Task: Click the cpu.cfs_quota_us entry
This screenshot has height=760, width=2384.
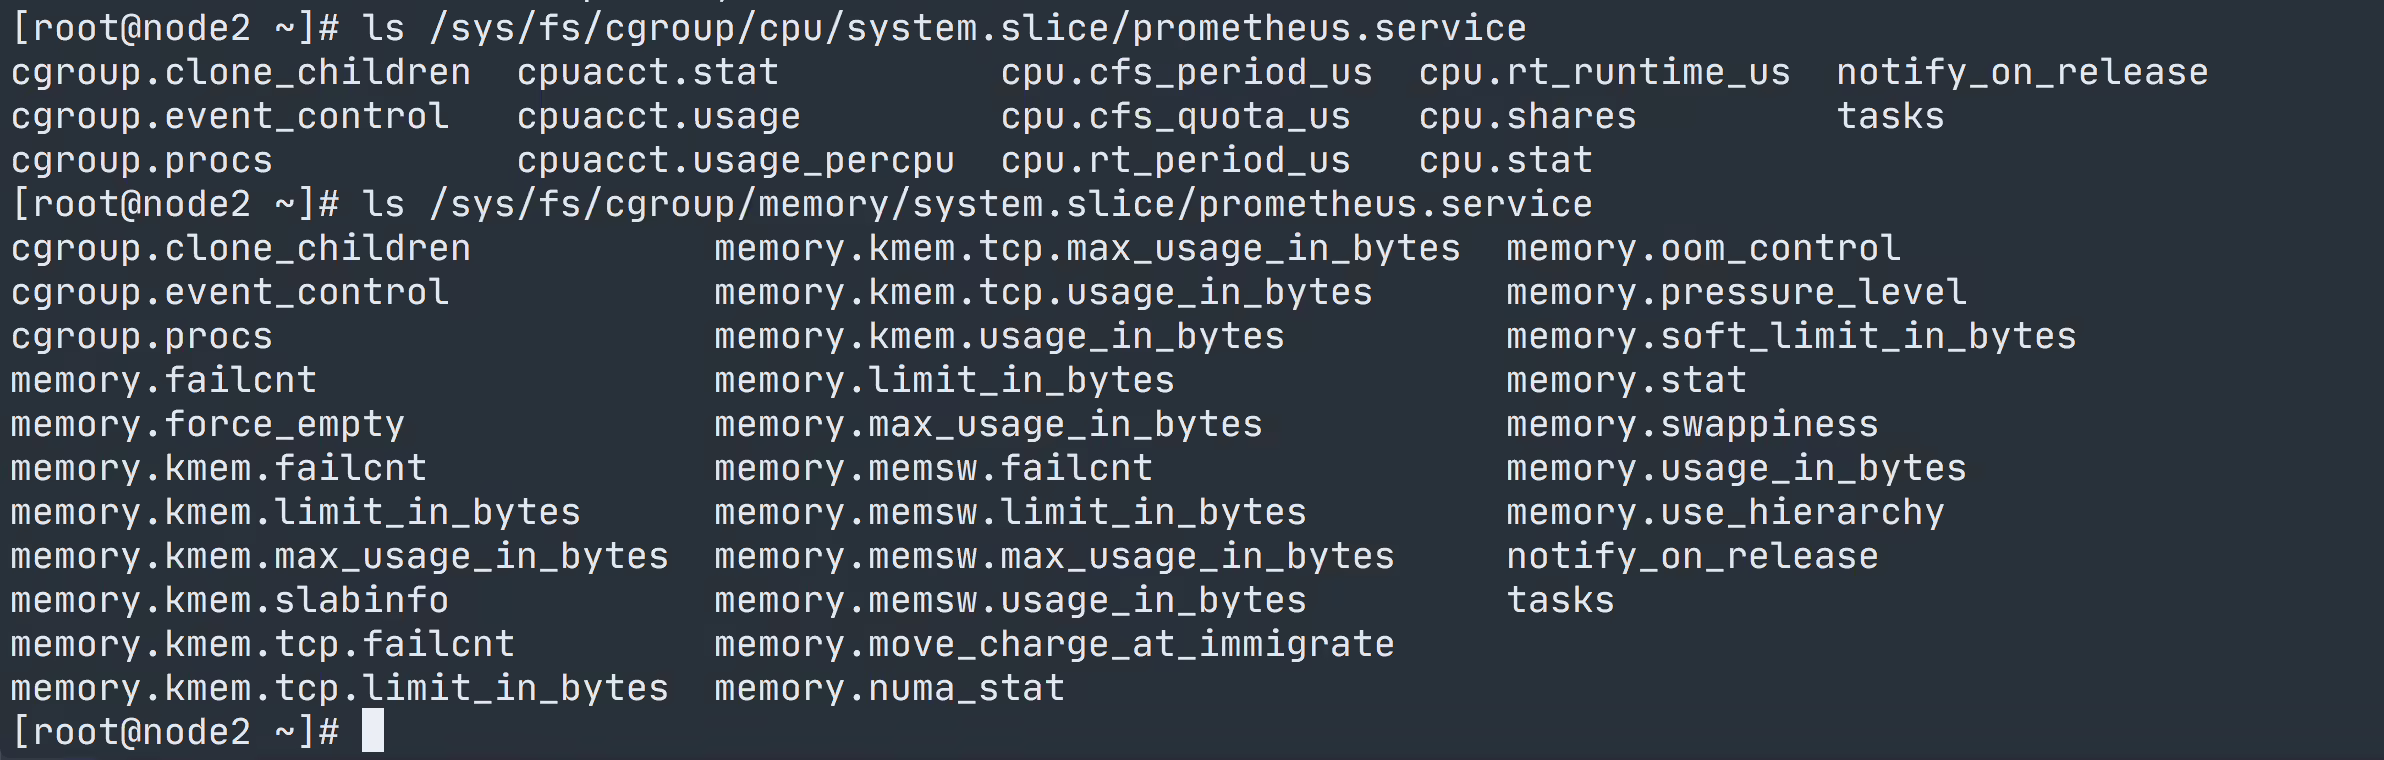Action: [1176, 117]
